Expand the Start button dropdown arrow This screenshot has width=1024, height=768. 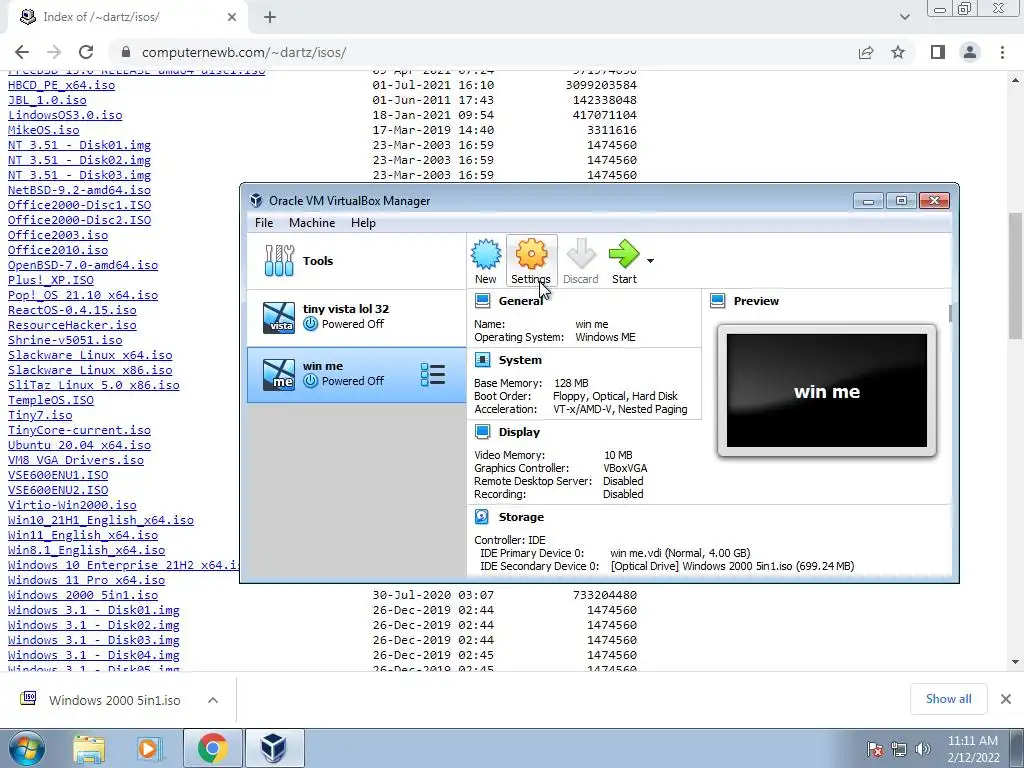650,261
